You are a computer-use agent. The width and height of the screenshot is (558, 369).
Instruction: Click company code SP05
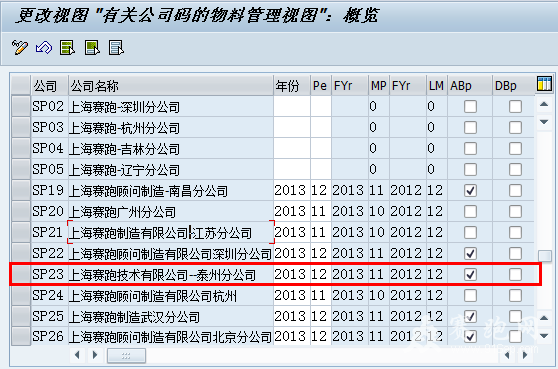[48, 169]
